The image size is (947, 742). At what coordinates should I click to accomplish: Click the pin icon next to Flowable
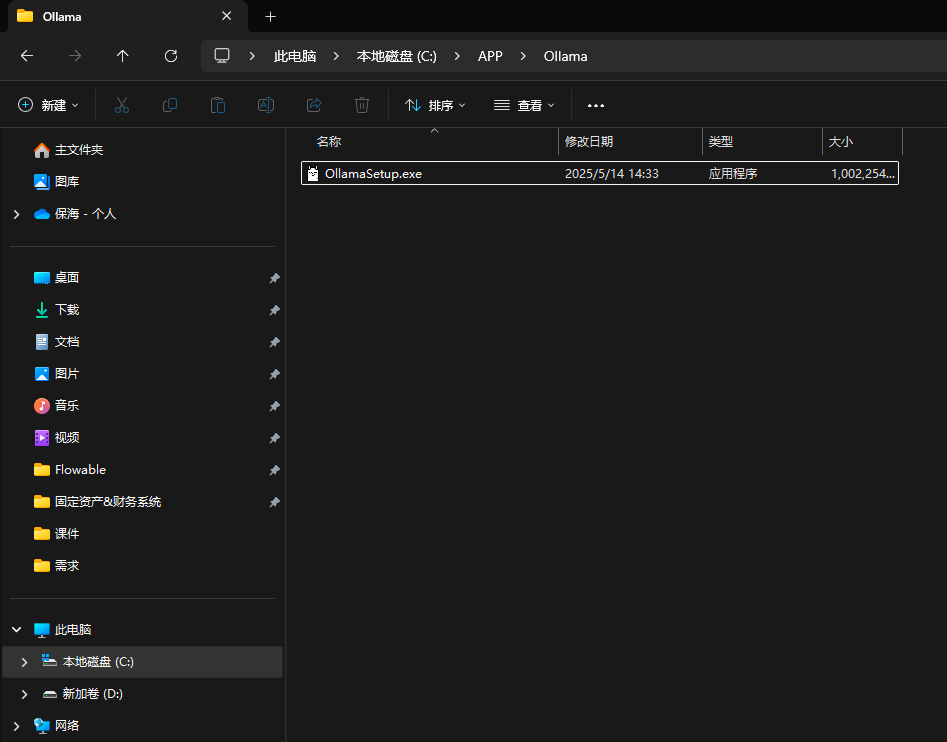(274, 470)
